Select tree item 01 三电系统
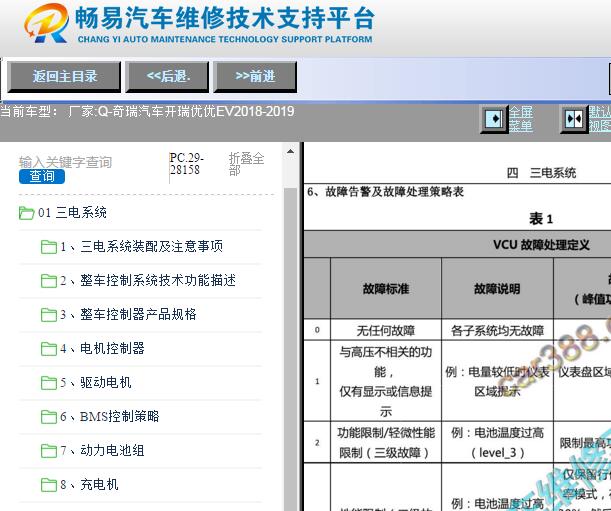Image resolution: width=611 pixels, height=511 pixels. 72,213
